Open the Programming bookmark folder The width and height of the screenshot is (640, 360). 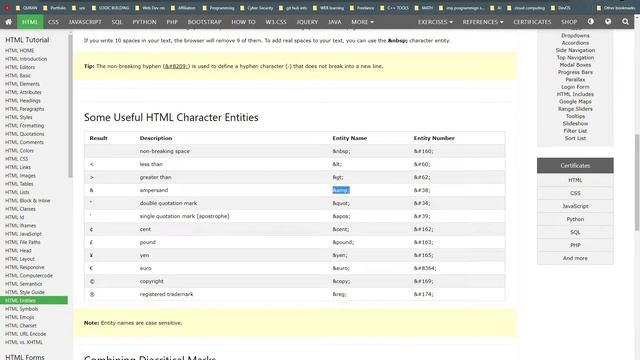218,8
